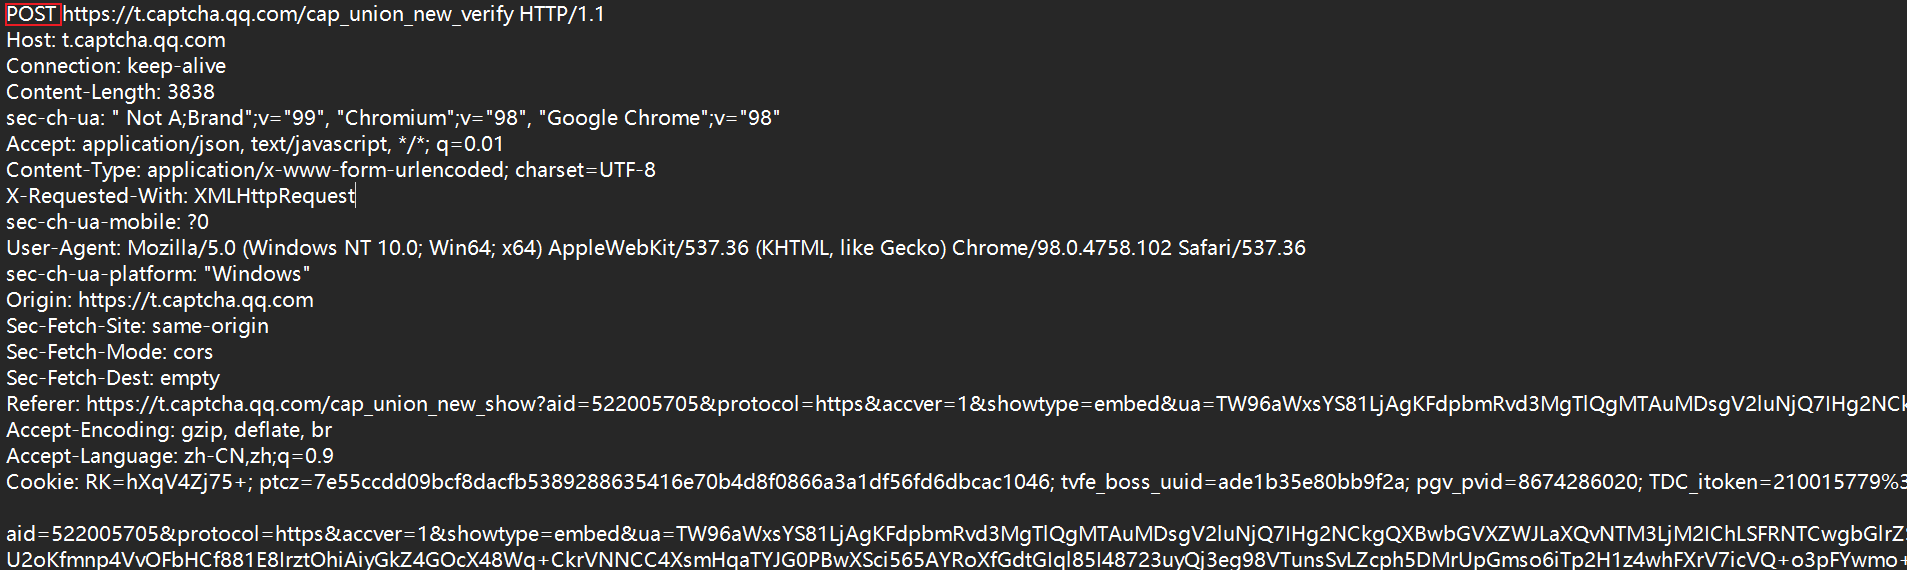Click the Host header line
This screenshot has width=1907, height=570.
115,40
